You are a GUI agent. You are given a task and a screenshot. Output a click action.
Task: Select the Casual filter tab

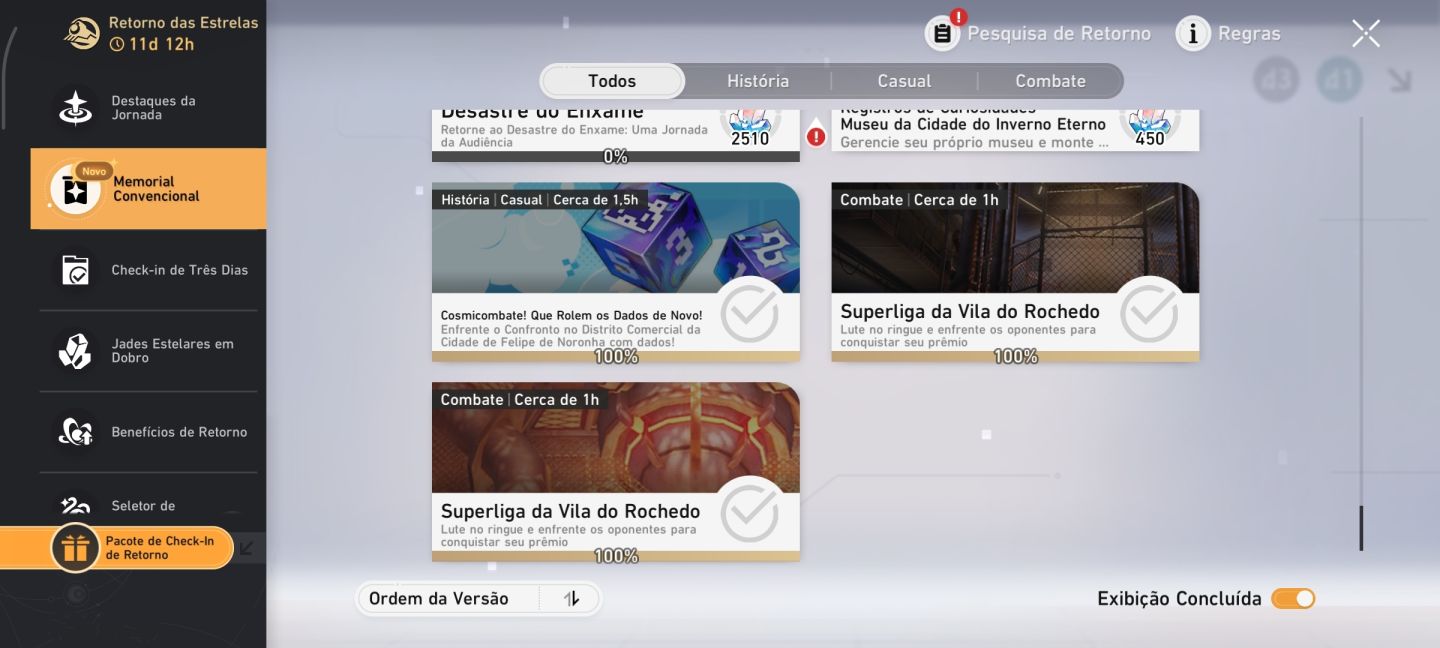(904, 81)
